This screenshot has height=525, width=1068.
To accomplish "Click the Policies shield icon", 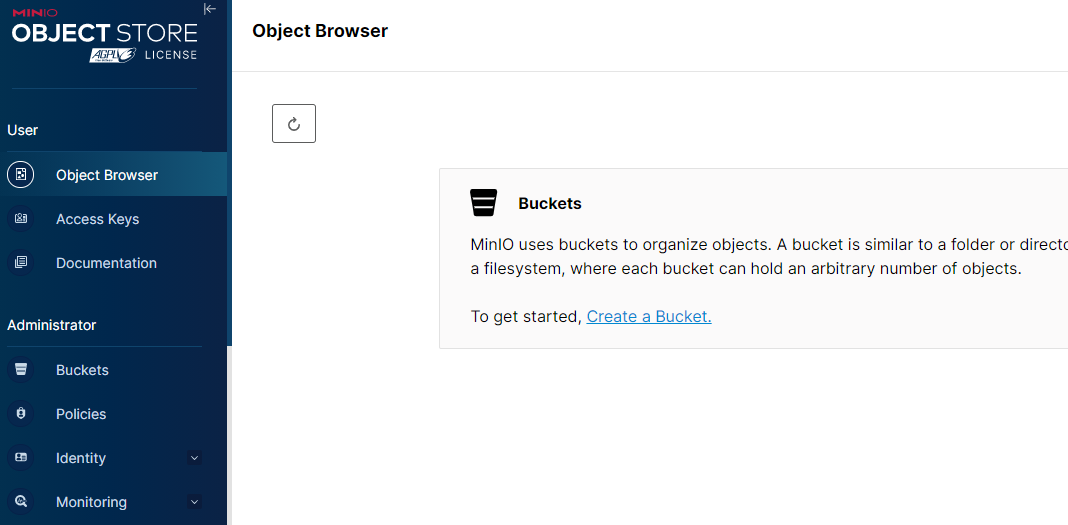I will click(20, 414).
